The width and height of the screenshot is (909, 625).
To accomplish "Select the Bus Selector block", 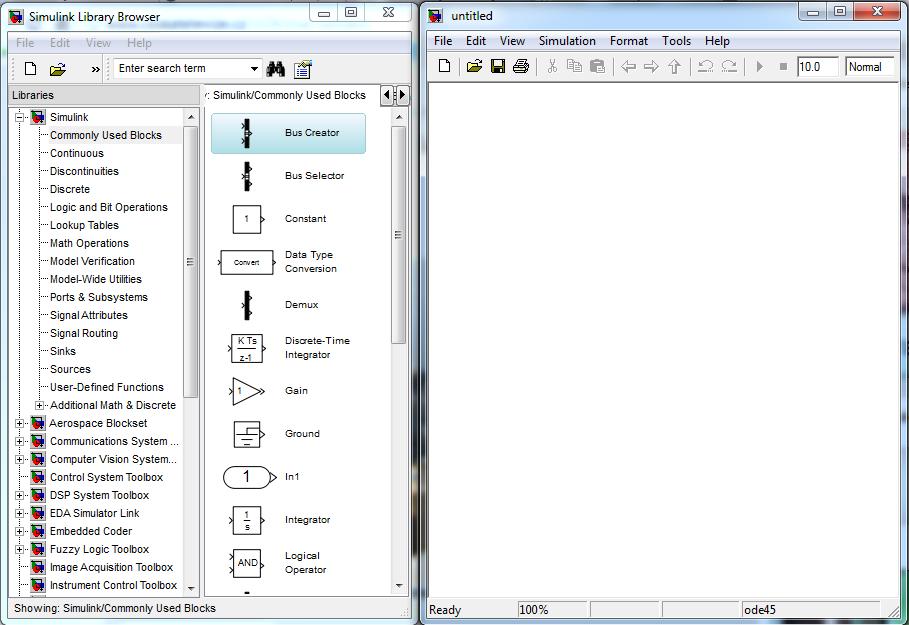I will click(288, 176).
